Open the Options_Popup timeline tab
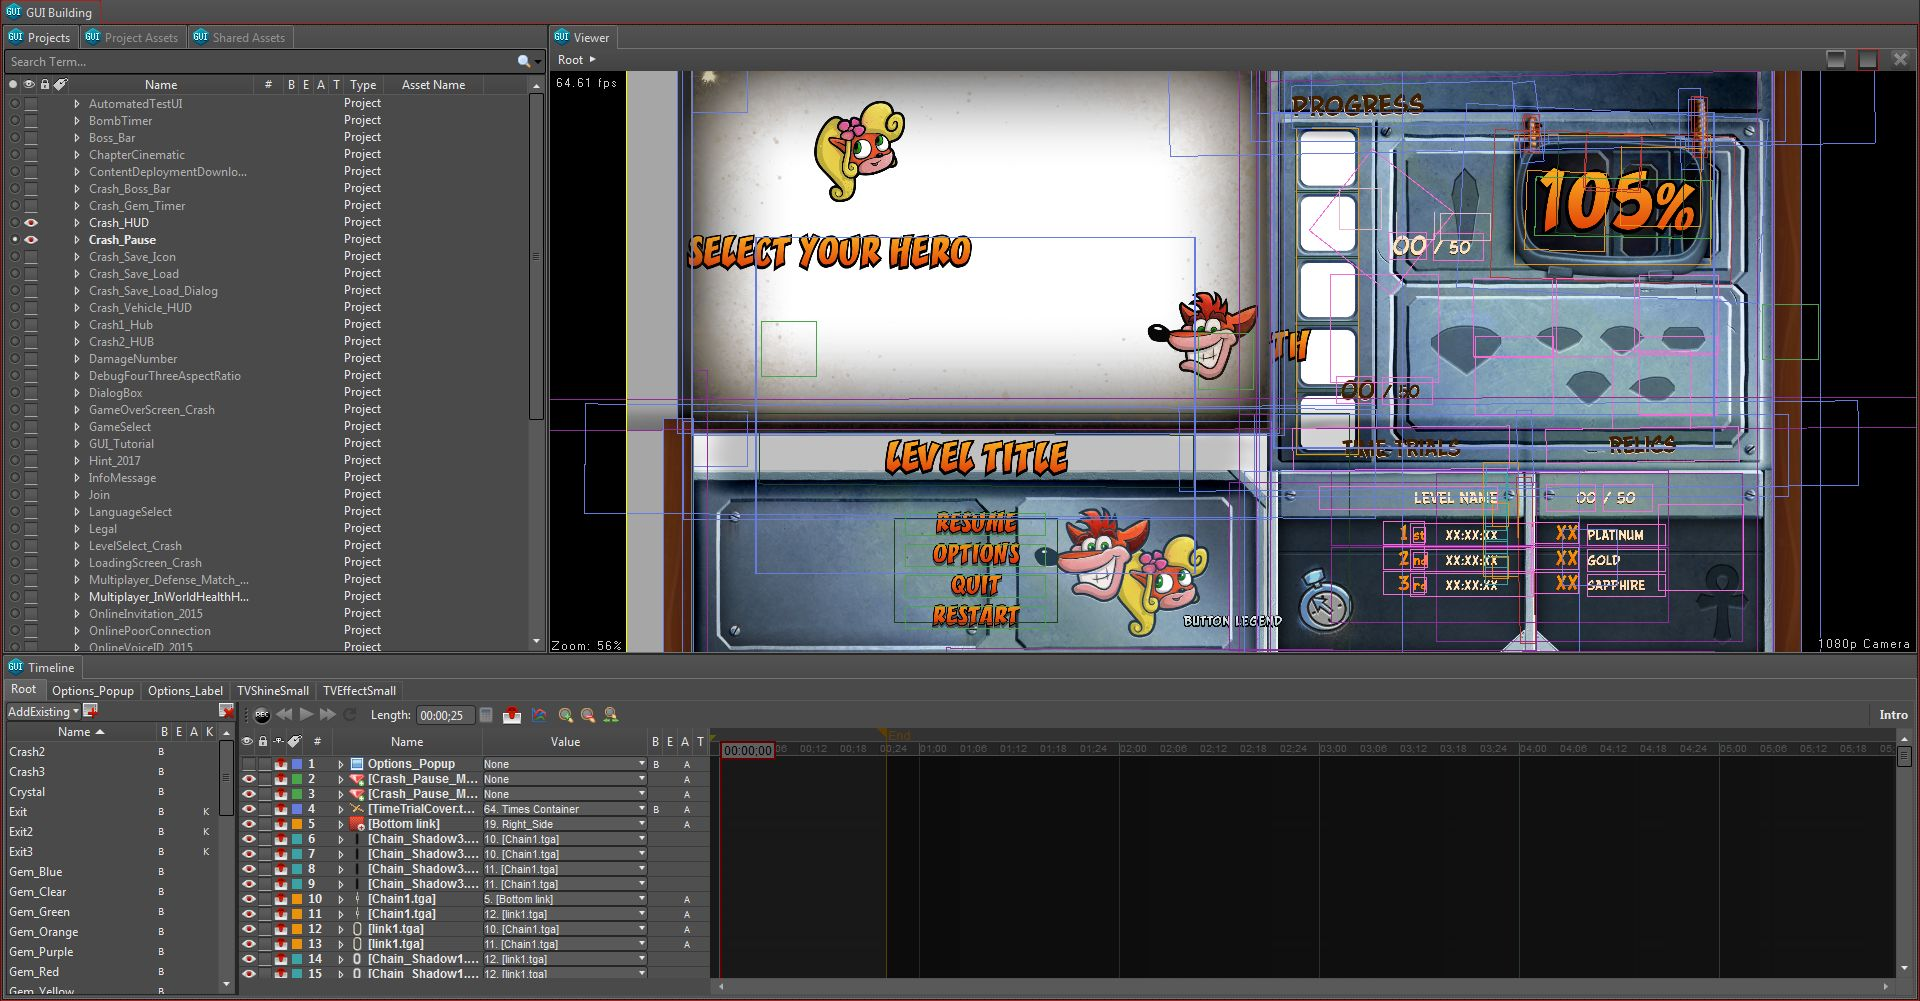 click(x=92, y=691)
